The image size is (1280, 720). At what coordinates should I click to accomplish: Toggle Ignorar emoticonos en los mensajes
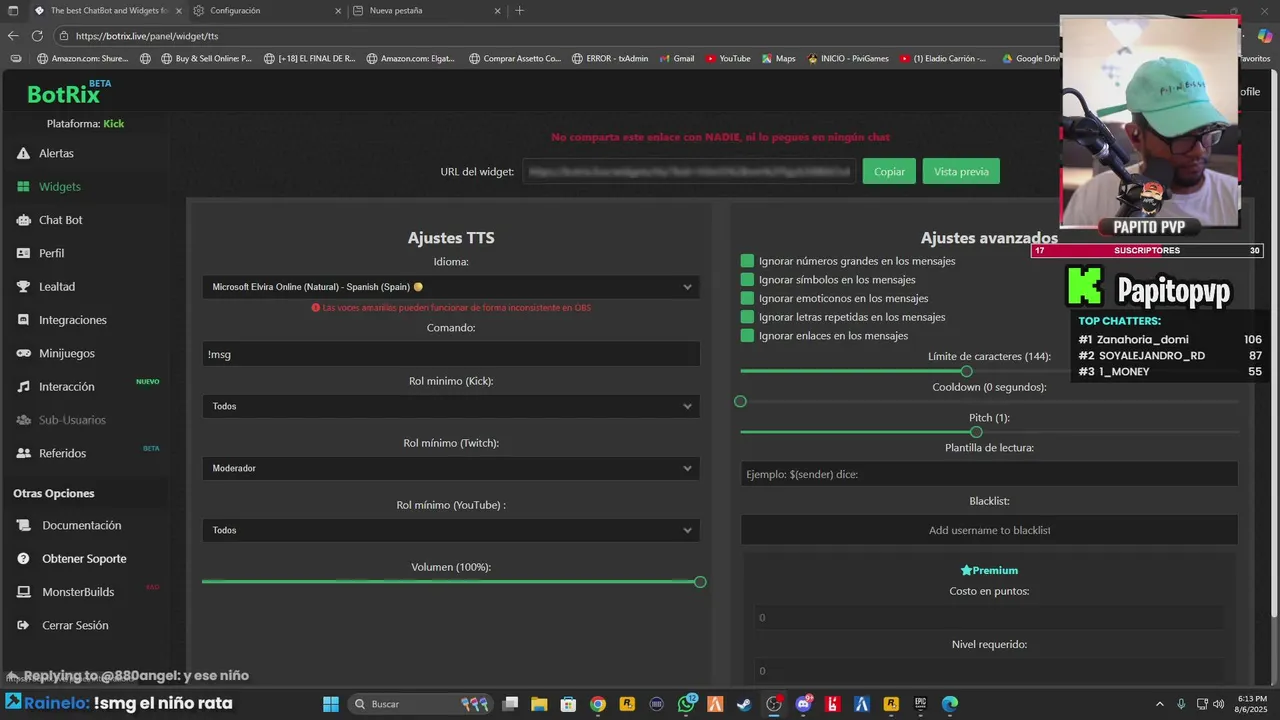click(747, 298)
